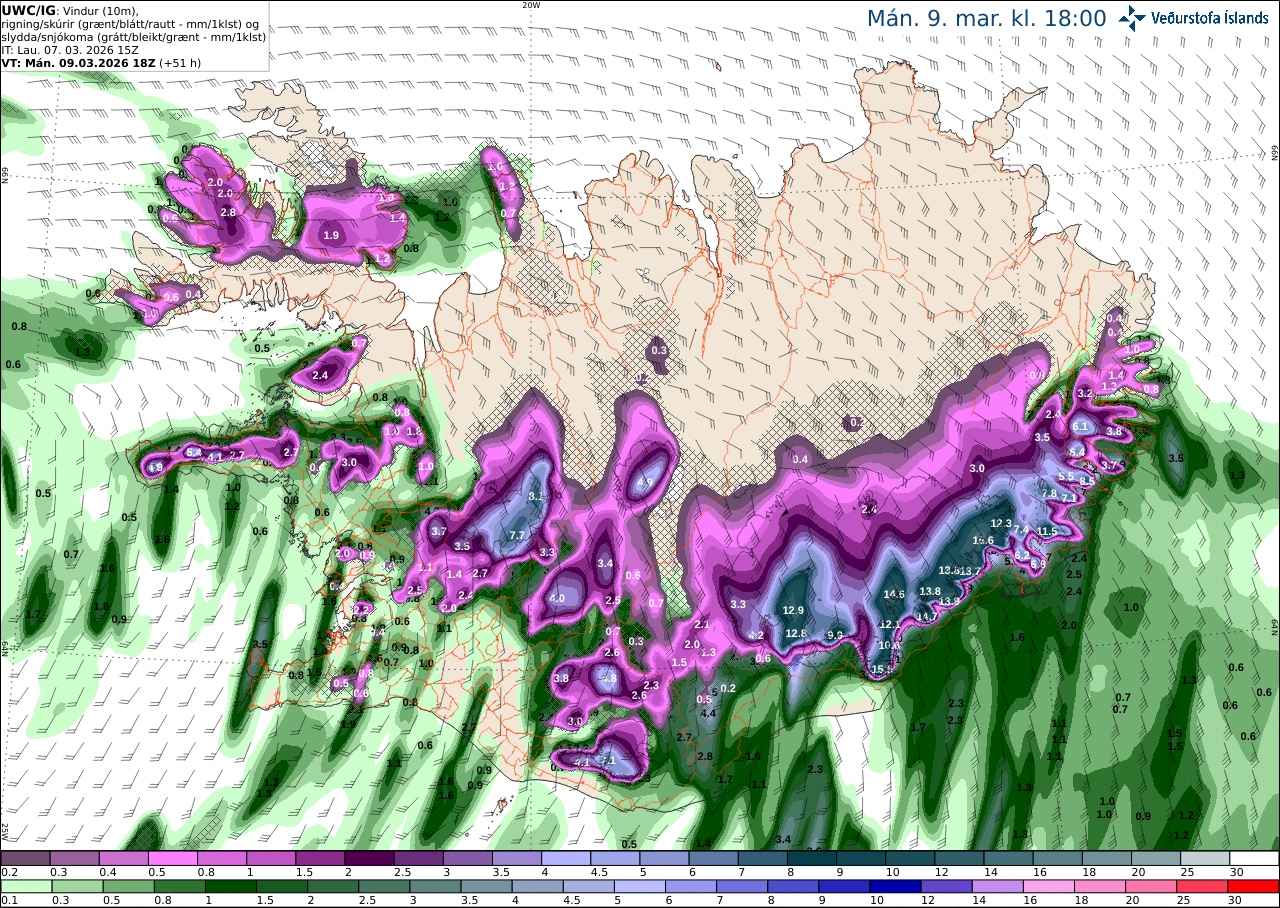The width and height of the screenshot is (1280, 908).
Task: Click the 9.9 precipitation value on map
Action: tap(835, 635)
